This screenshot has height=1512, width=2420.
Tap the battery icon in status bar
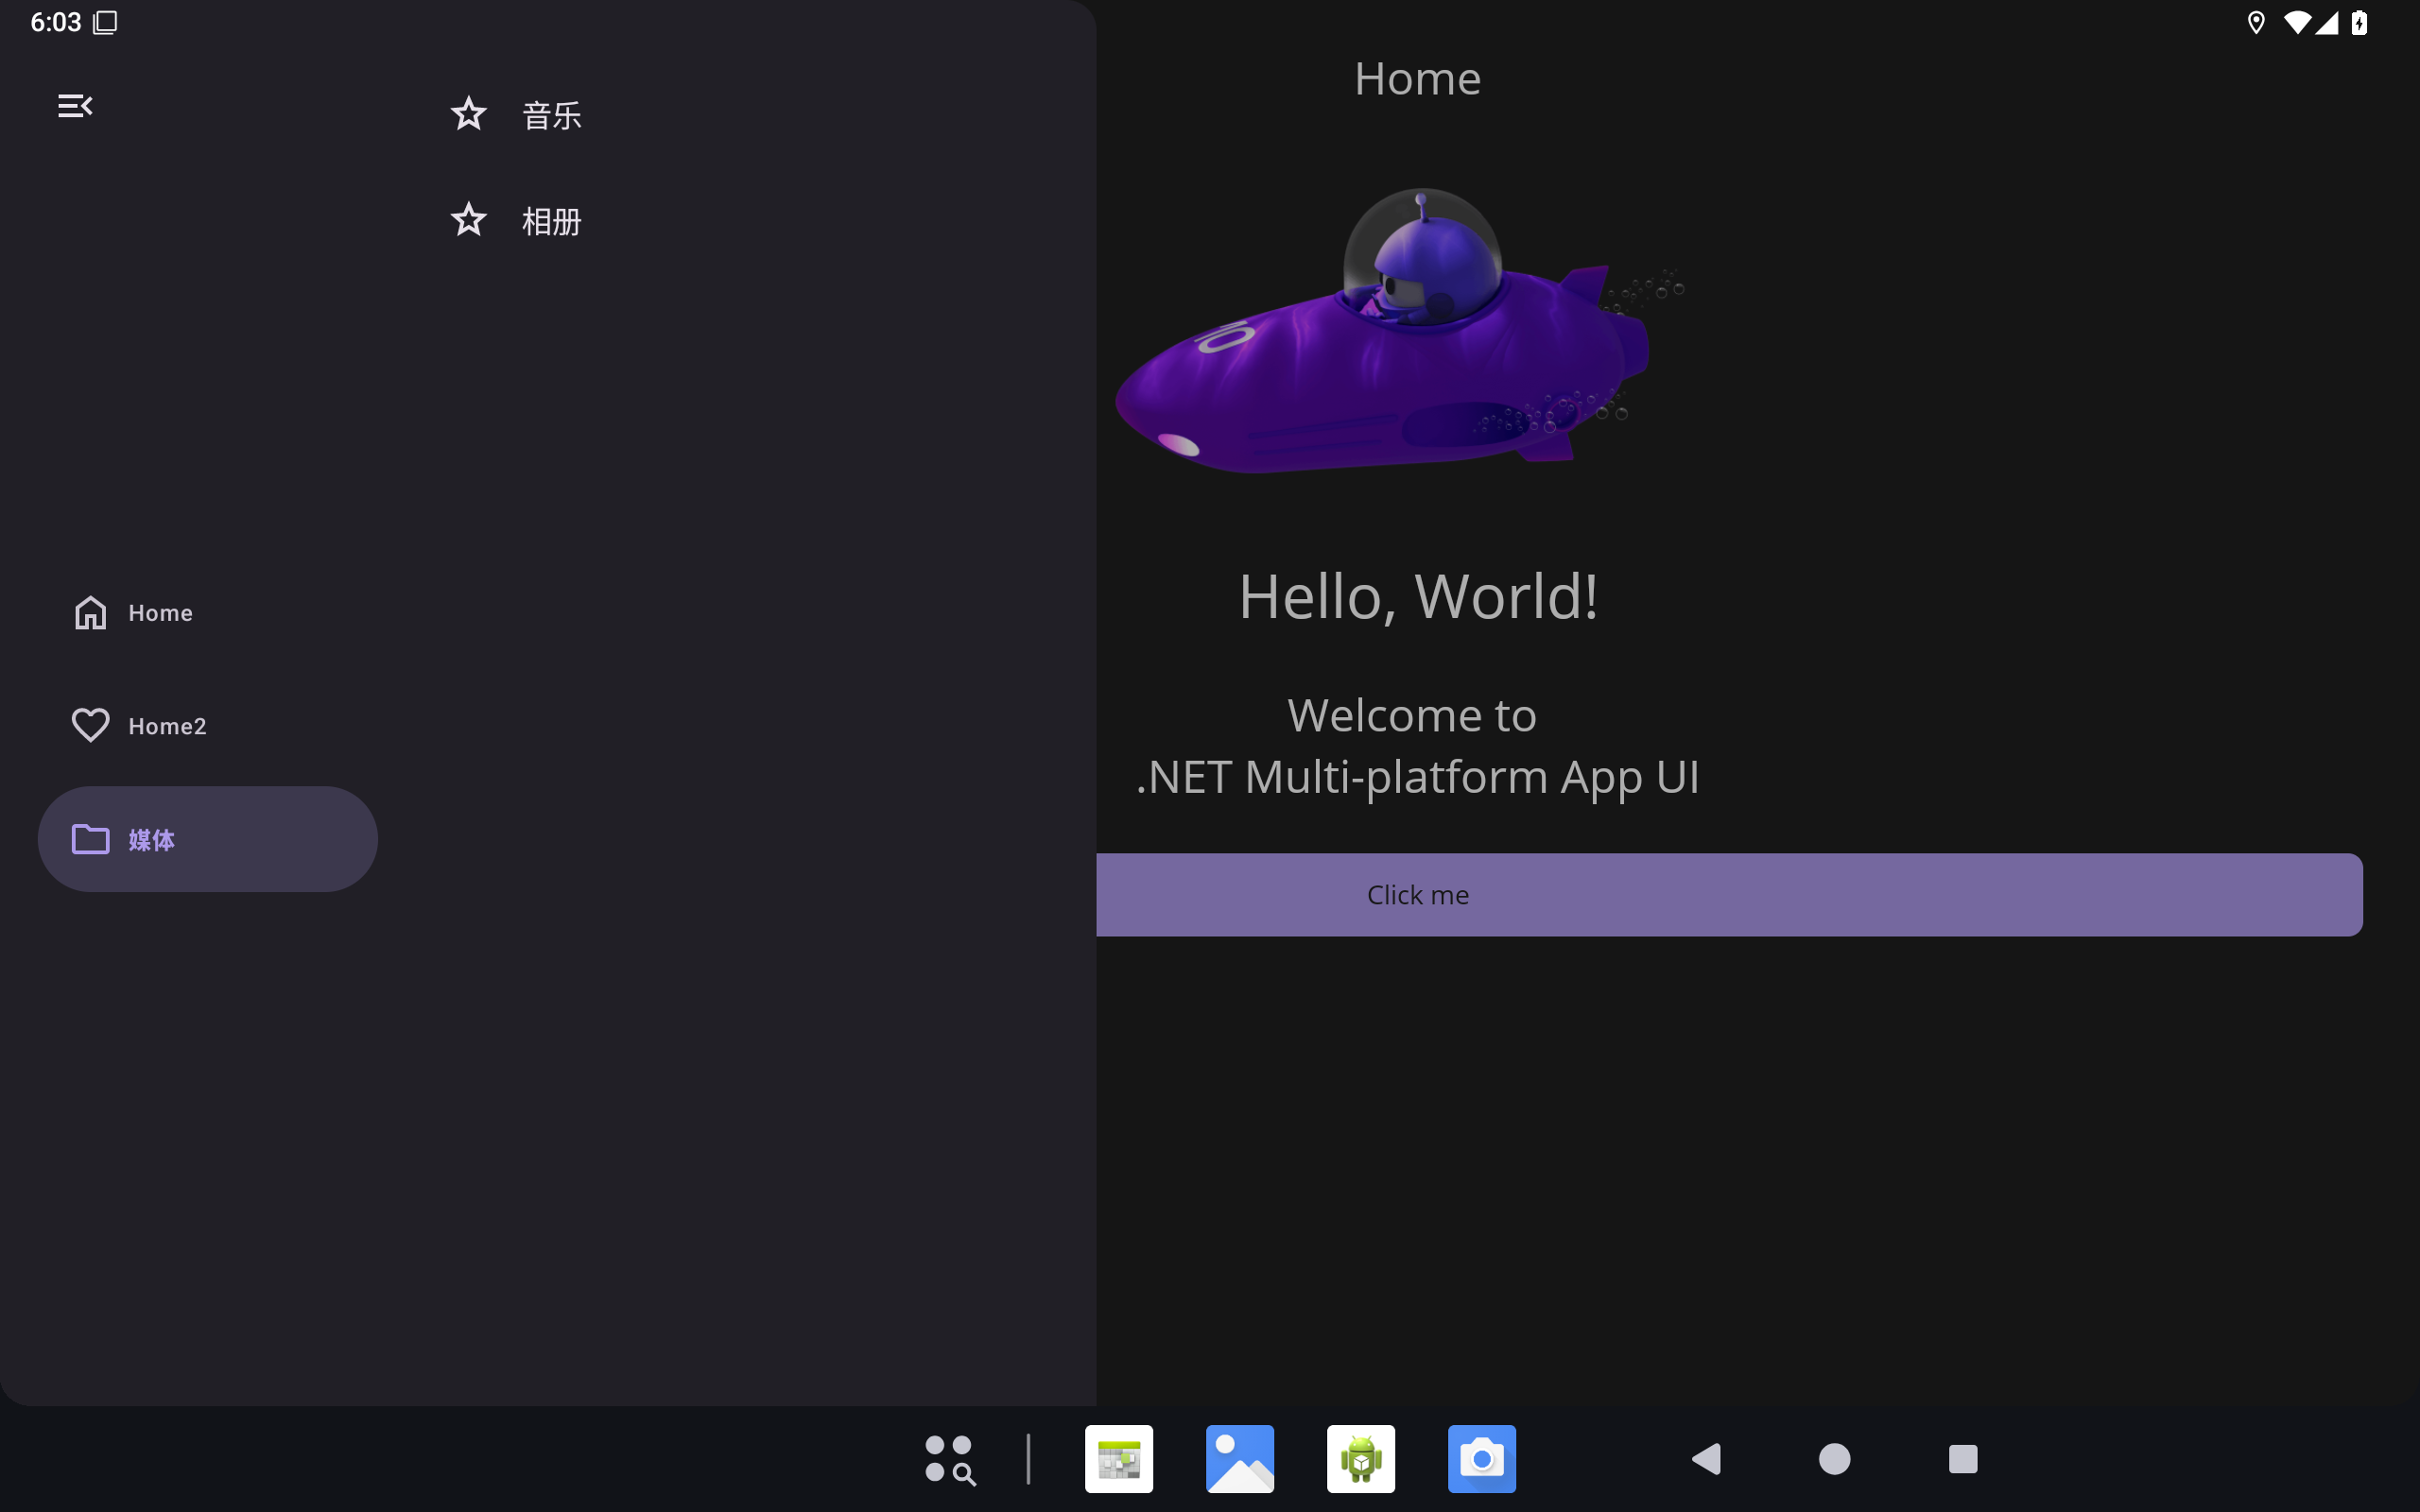tap(2359, 22)
